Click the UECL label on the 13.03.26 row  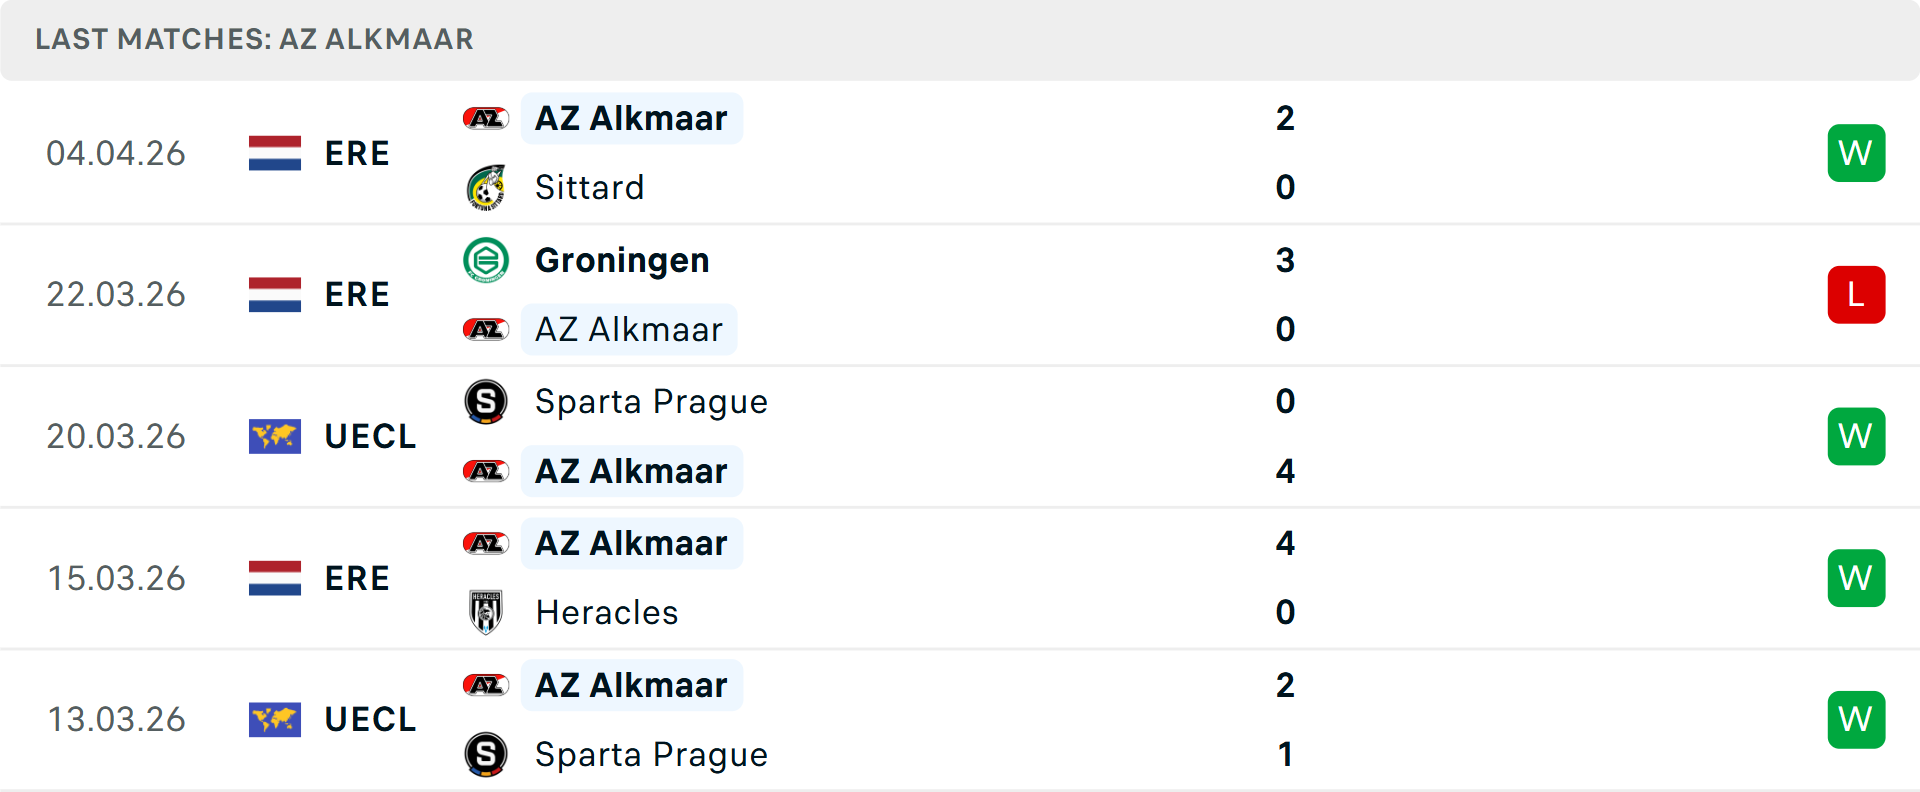tap(369, 719)
